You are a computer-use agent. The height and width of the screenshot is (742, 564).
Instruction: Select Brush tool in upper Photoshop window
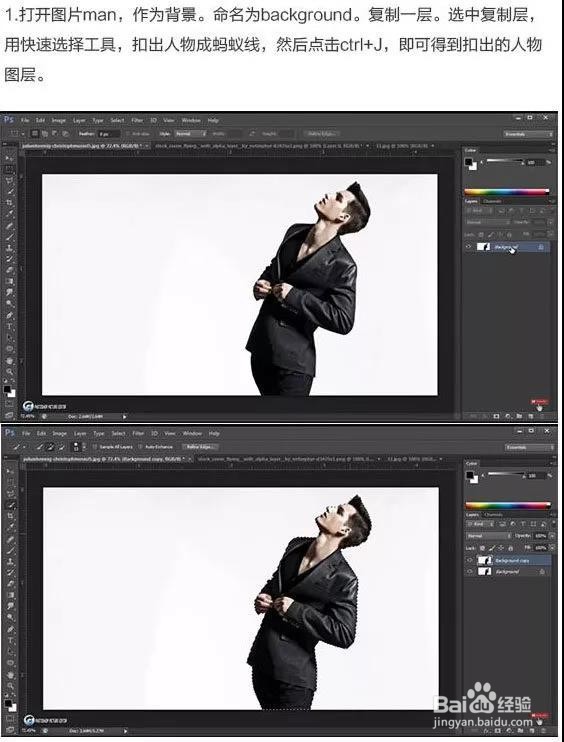click(9, 237)
